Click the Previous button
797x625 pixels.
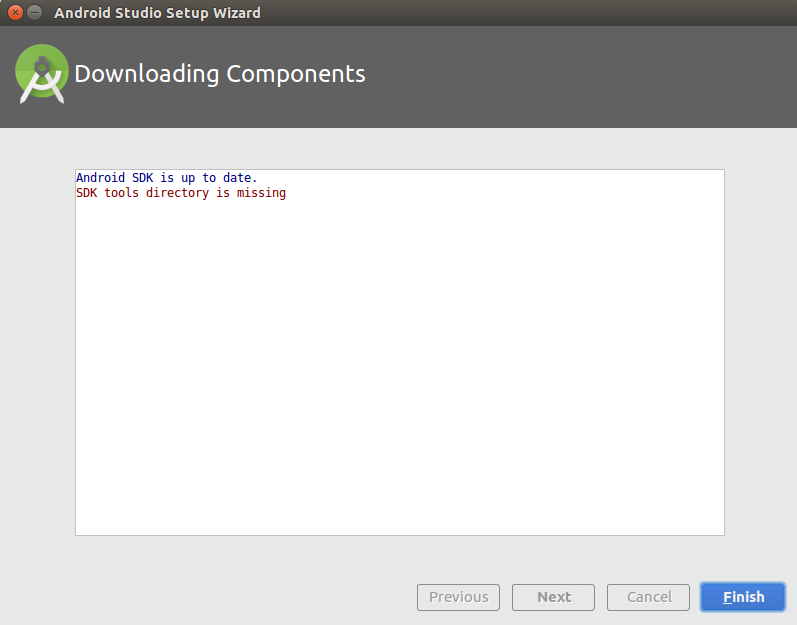click(x=458, y=597)
